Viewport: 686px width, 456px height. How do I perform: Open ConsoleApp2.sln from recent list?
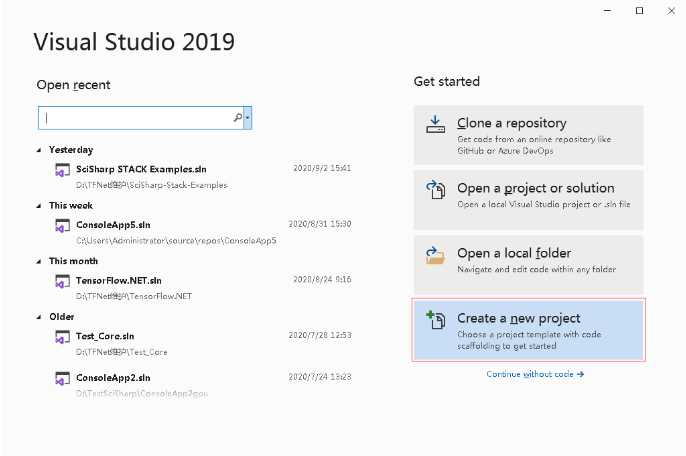click(113, 378)
